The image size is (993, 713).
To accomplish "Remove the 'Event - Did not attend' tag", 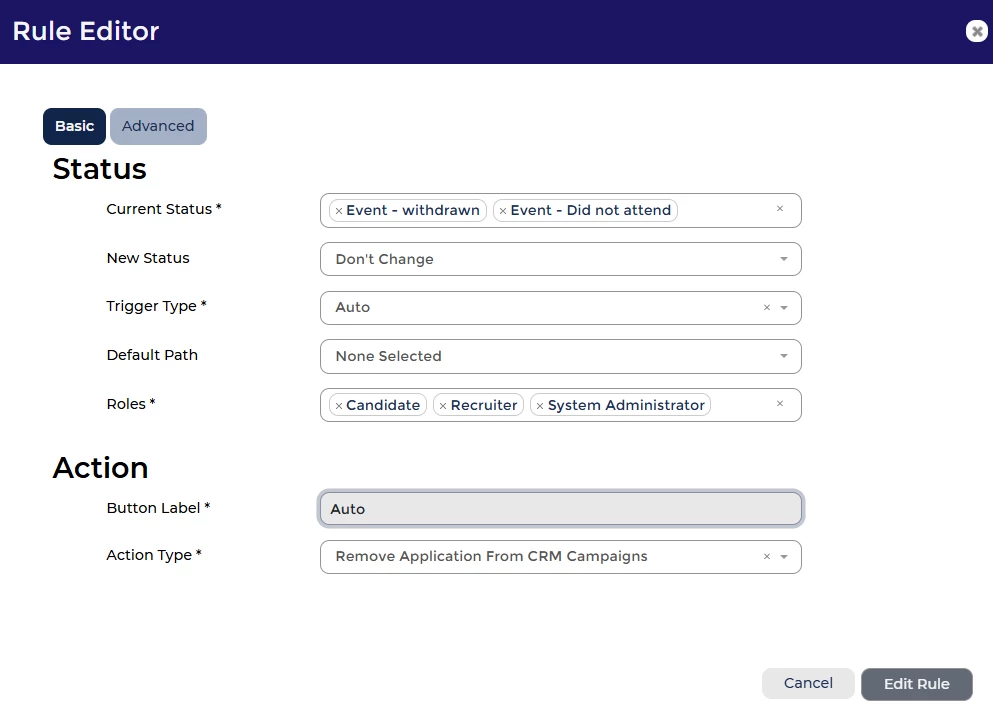I will click(x=503, y=211).
